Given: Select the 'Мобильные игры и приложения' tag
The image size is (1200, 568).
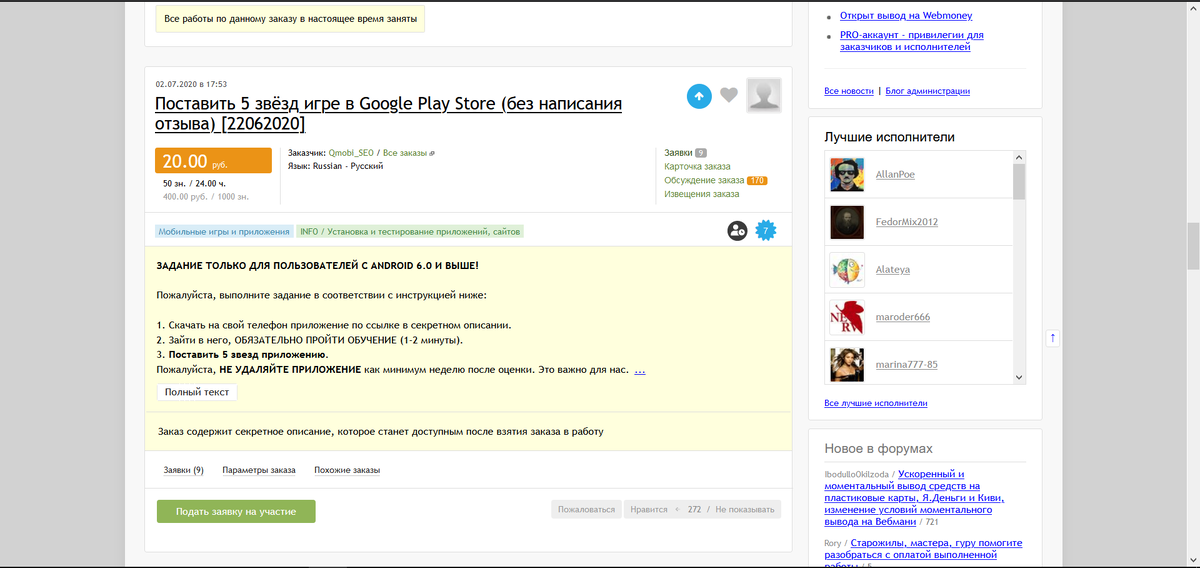Looking at the screenshot, I should coord(224,231).
